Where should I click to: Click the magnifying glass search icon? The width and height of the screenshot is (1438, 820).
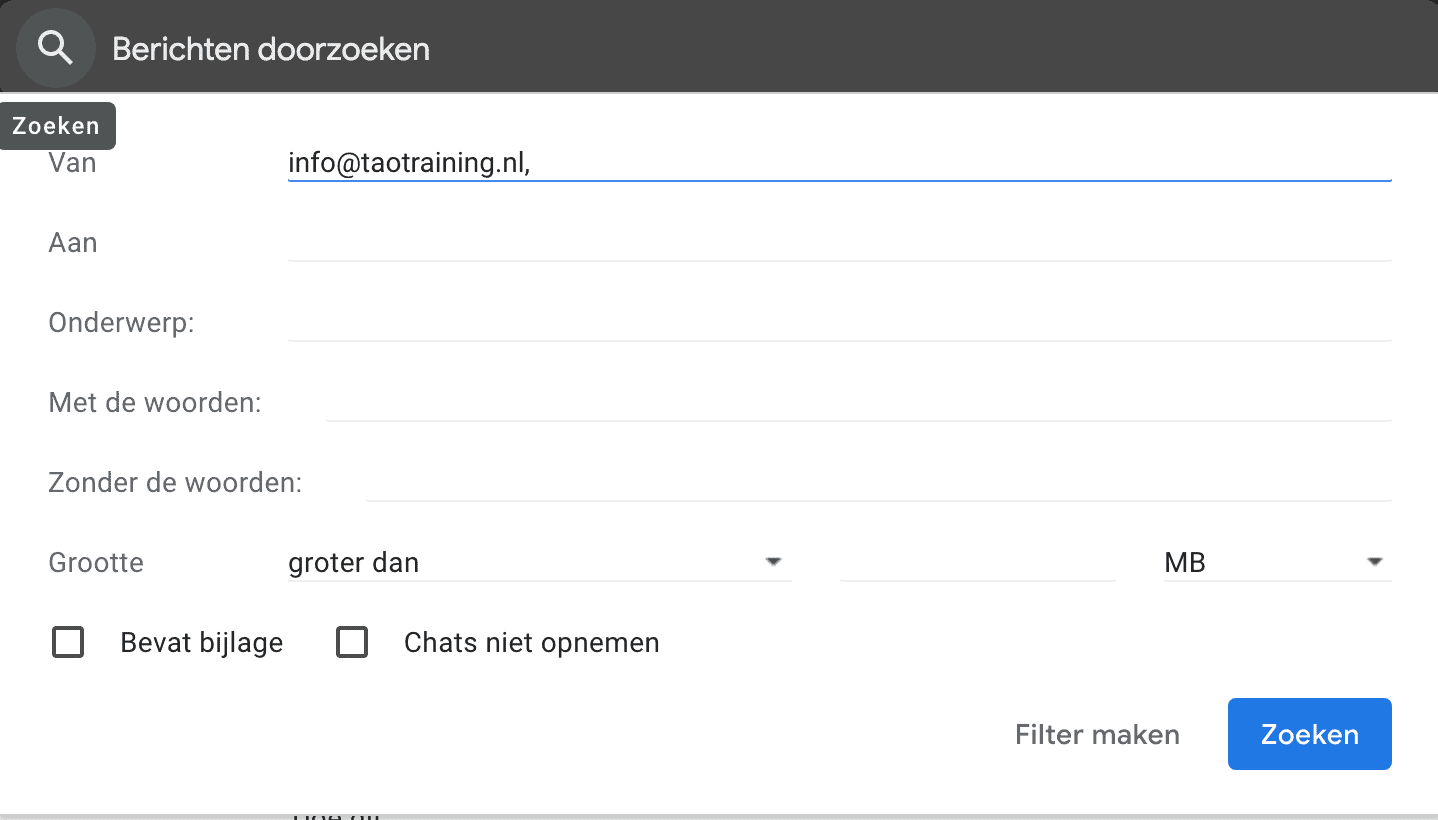click(x=55, y=48)
